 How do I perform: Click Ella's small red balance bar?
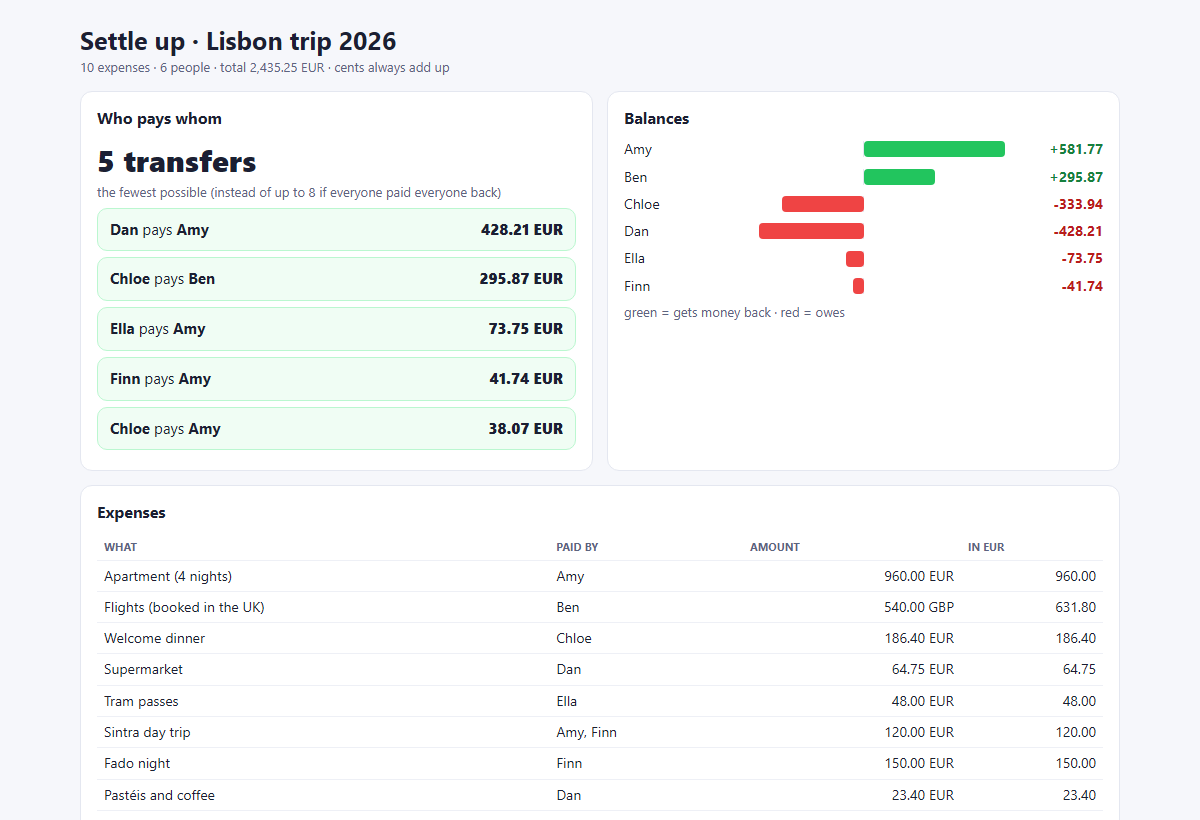coord(855,259)
